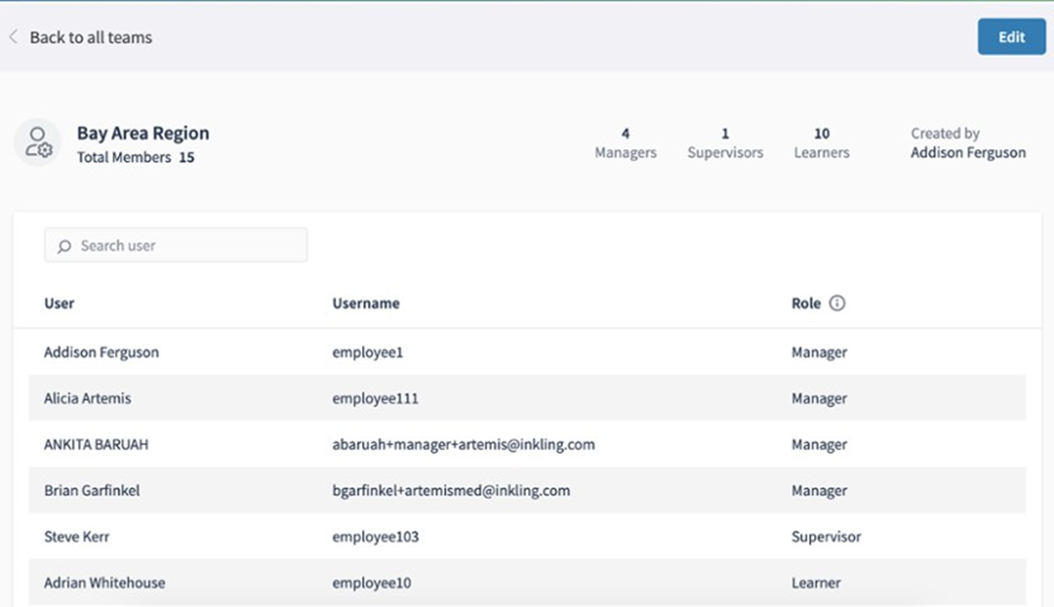
Task: Click the Username column header
Action: coord(366,303)
